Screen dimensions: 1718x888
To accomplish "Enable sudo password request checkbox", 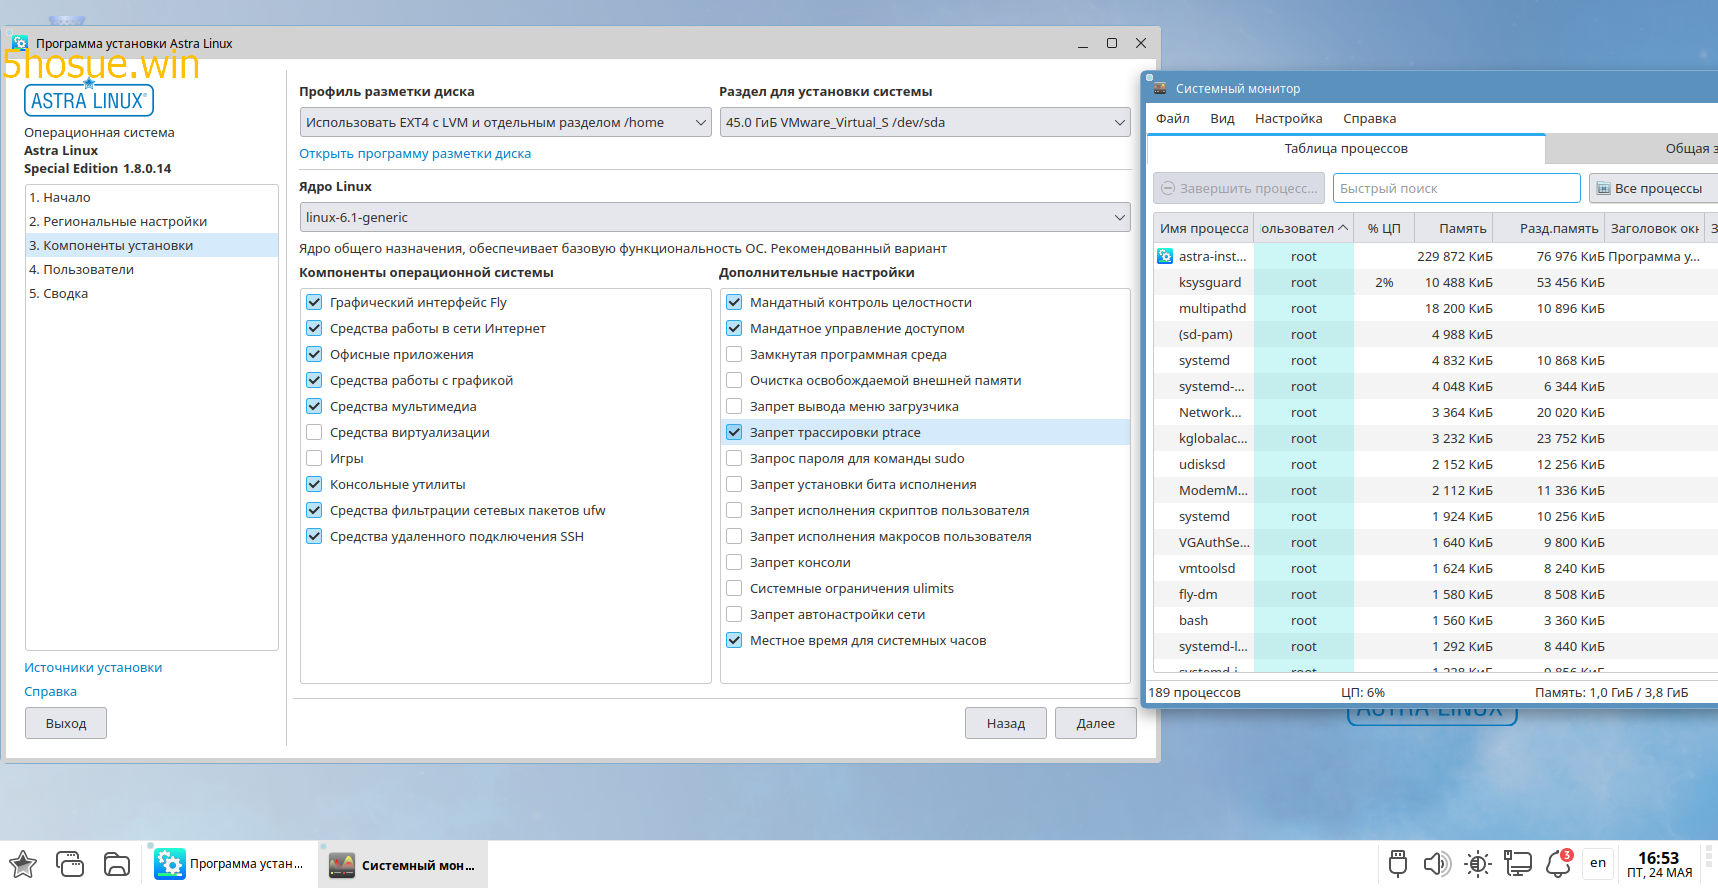I will 734,458.
